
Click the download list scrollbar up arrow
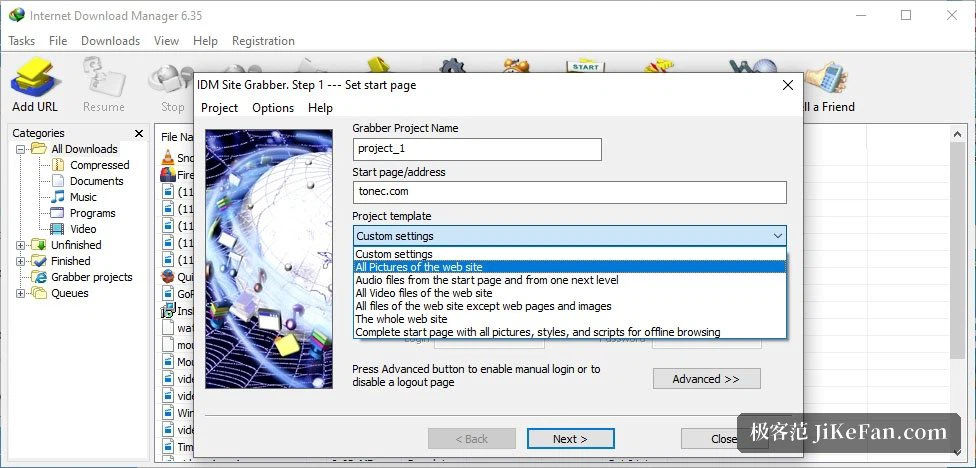959,133
